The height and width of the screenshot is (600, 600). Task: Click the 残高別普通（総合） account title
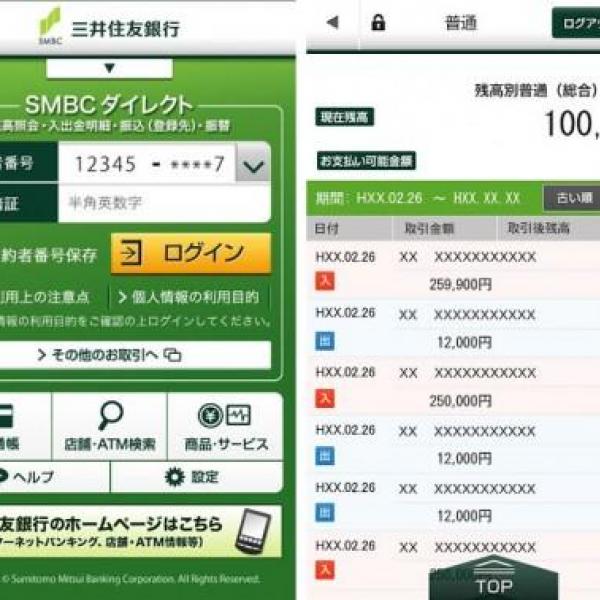pyautogui.click(x=536, y=90)
